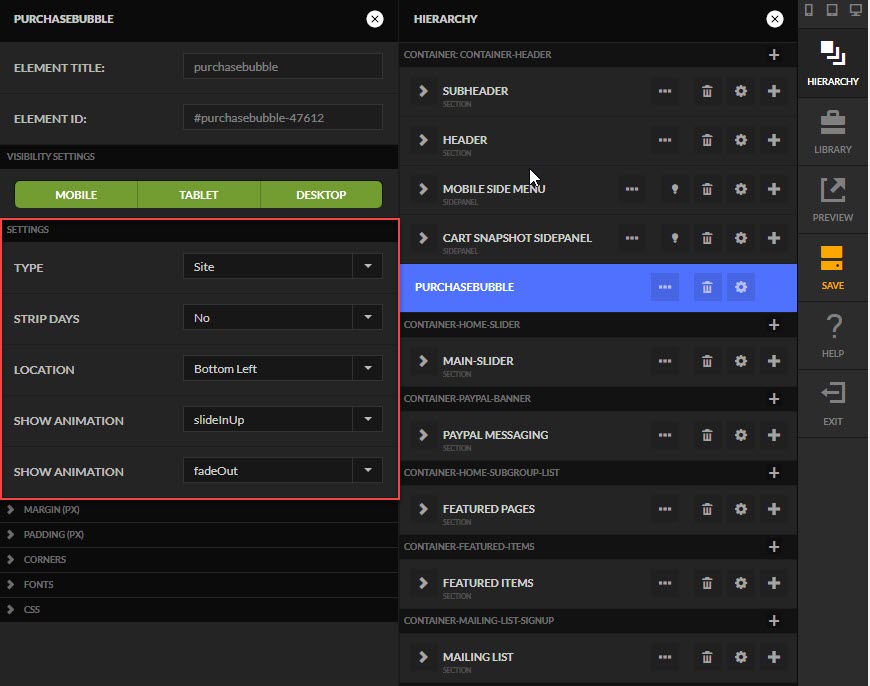Expand the Main-Slider tree item

click(x=423, y=361)
